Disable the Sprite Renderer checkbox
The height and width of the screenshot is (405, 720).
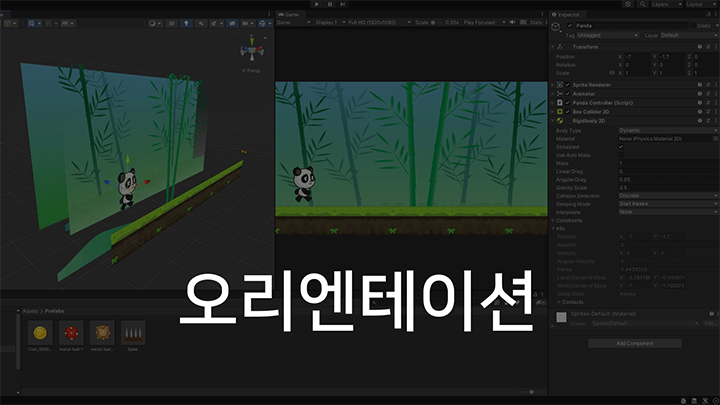click(568, 85)
